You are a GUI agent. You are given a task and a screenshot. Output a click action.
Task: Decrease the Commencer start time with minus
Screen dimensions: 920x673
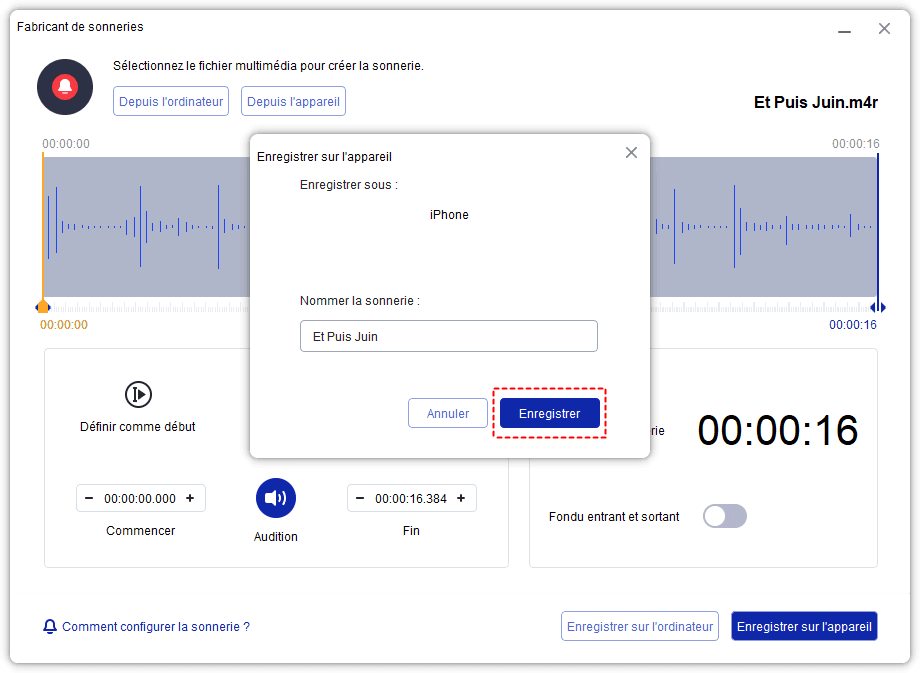90,498
